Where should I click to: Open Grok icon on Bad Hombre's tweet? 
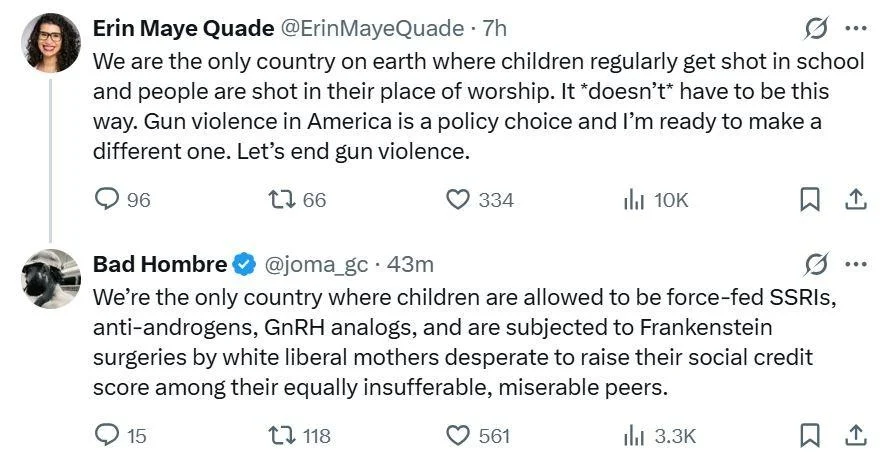click(816, 264)
